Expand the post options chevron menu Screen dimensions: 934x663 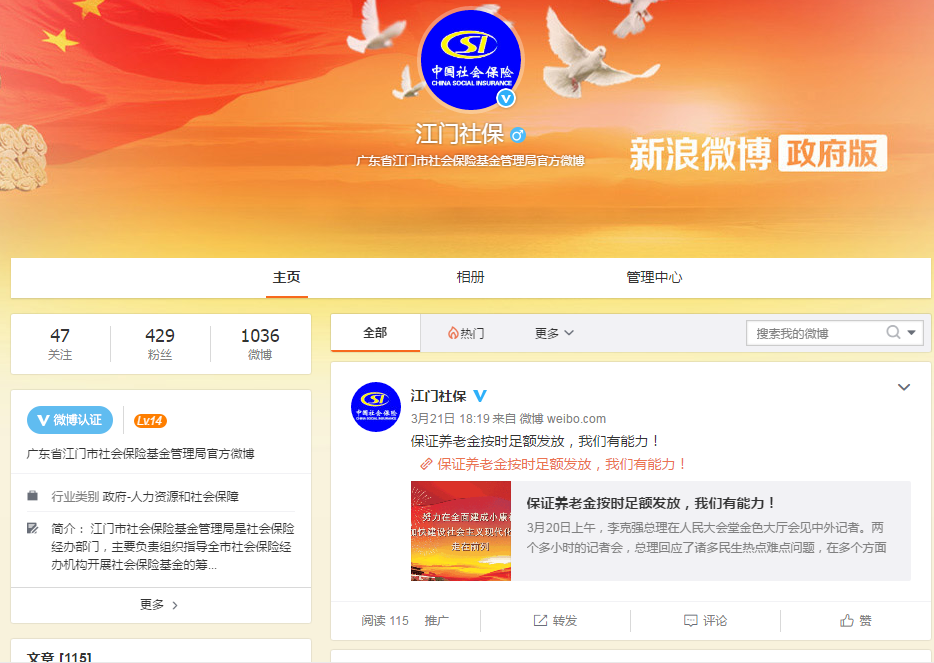pyautogui.click(x=904, y=387)
